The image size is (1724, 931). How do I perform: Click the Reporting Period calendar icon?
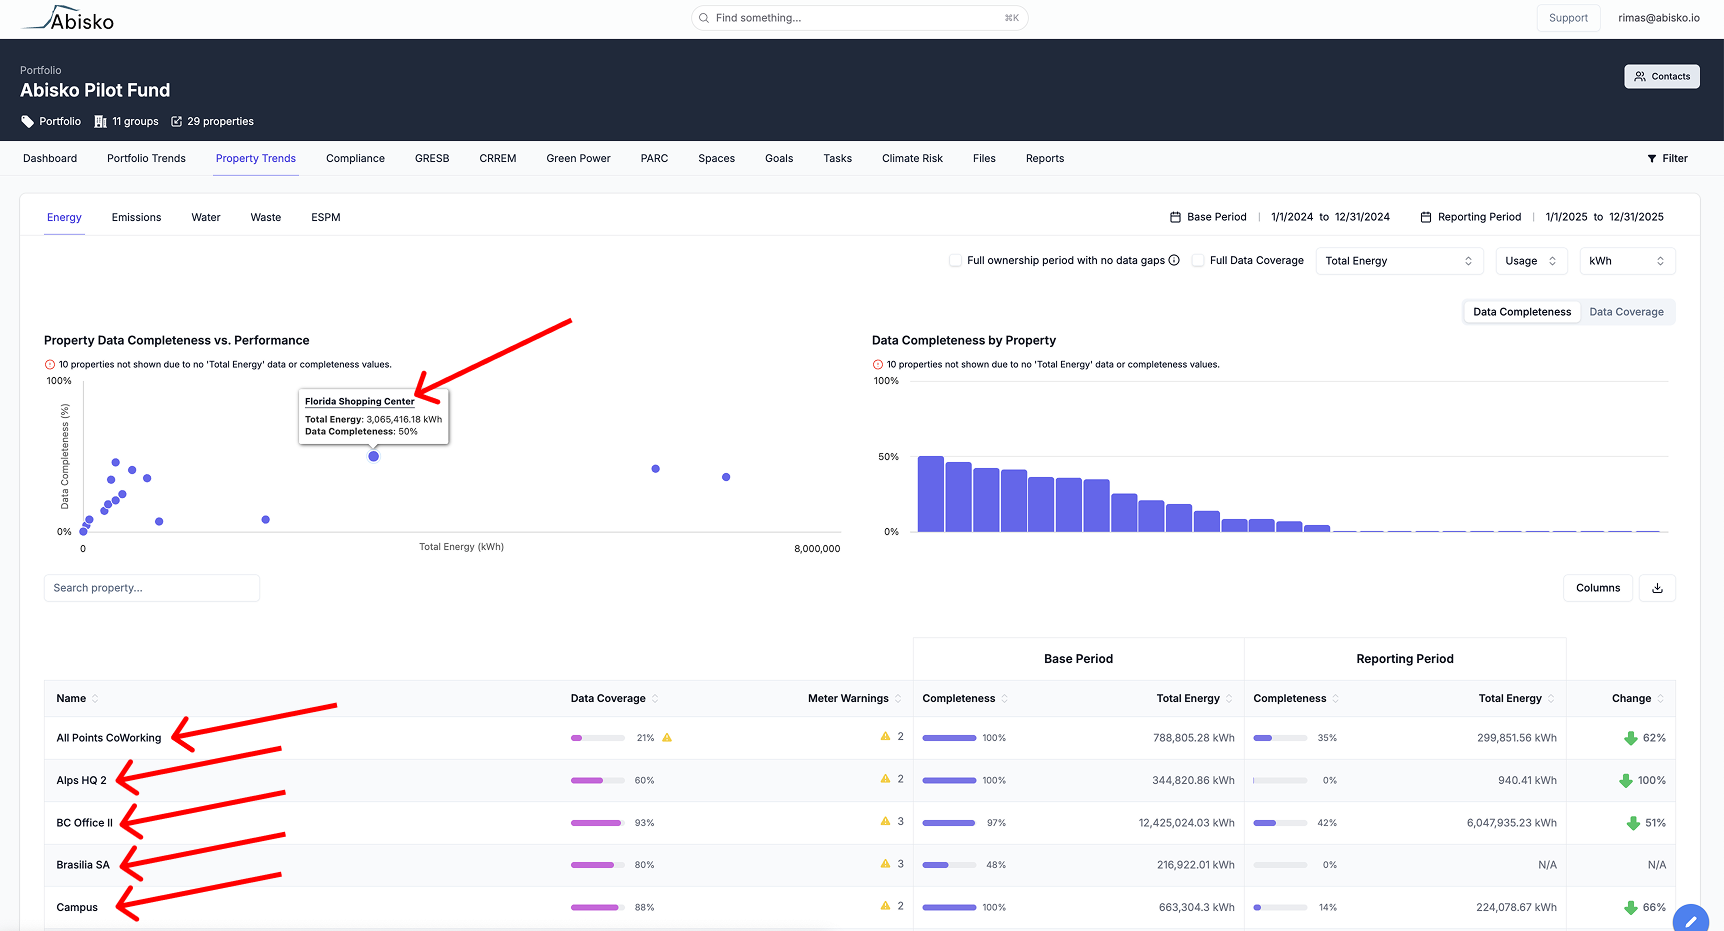(1426, 217)
